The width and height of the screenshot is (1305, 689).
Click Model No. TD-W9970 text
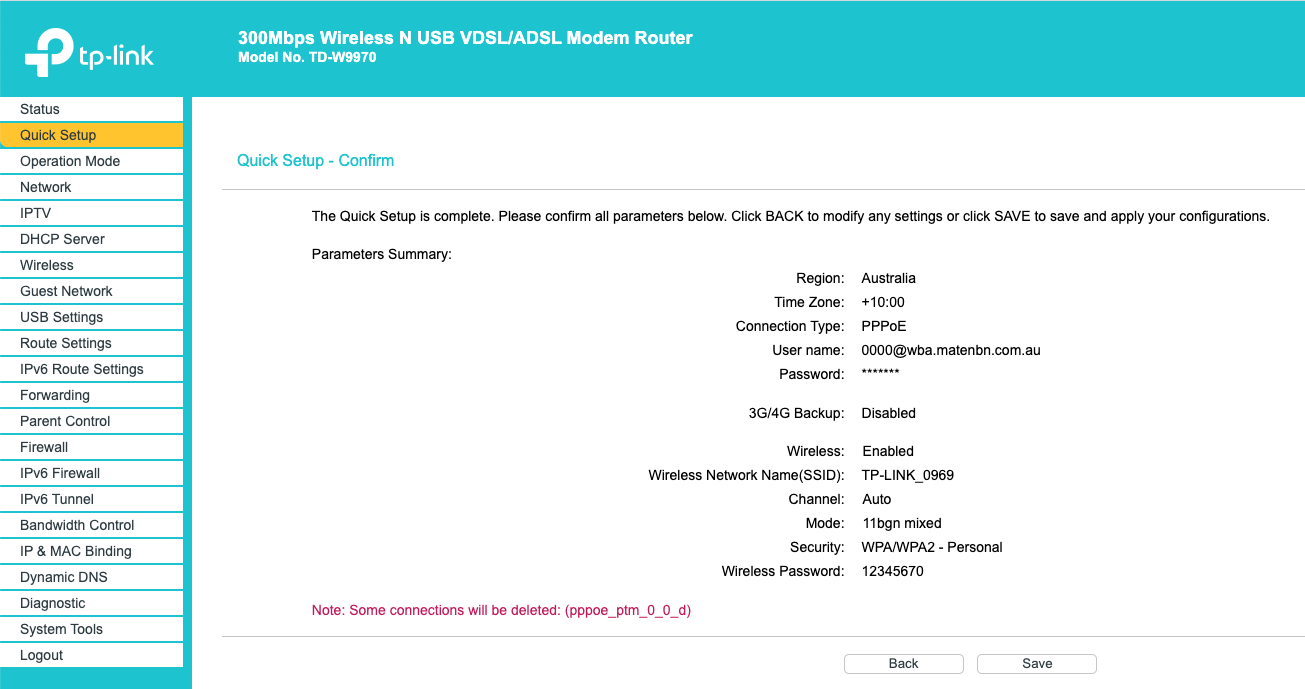(x=307, y=58)
